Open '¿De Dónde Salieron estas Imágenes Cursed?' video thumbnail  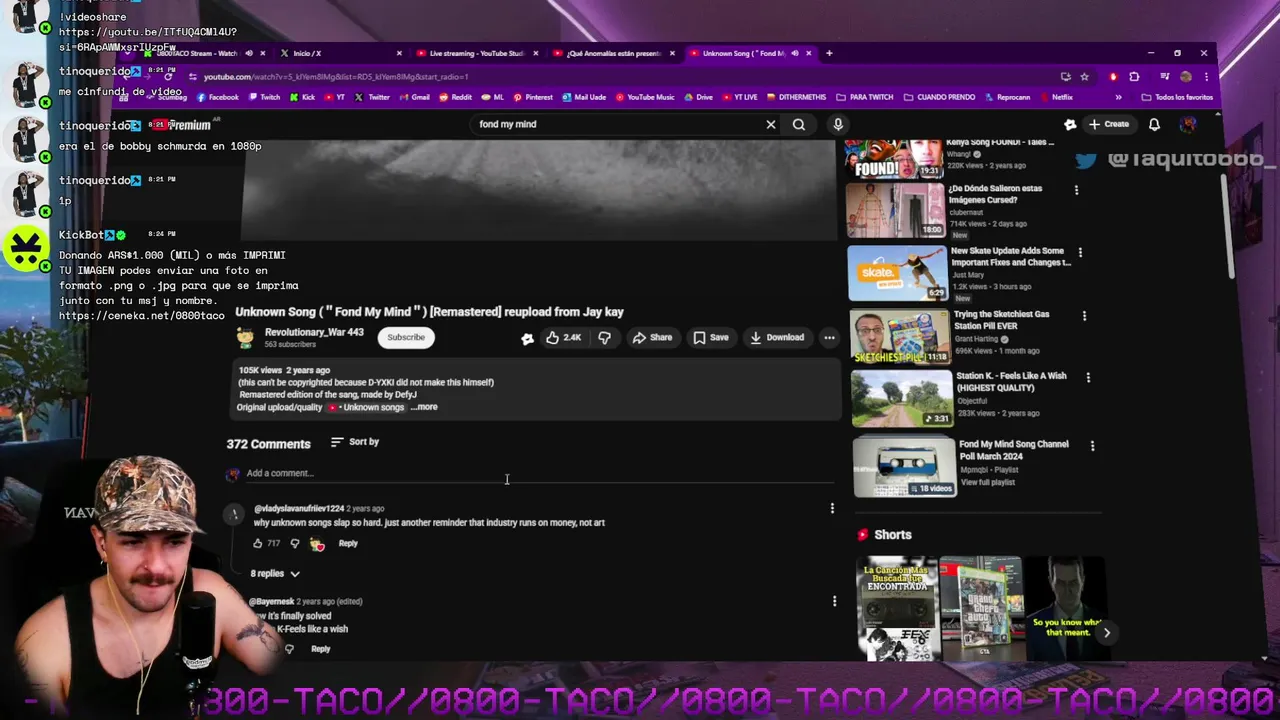coord(897,210)
